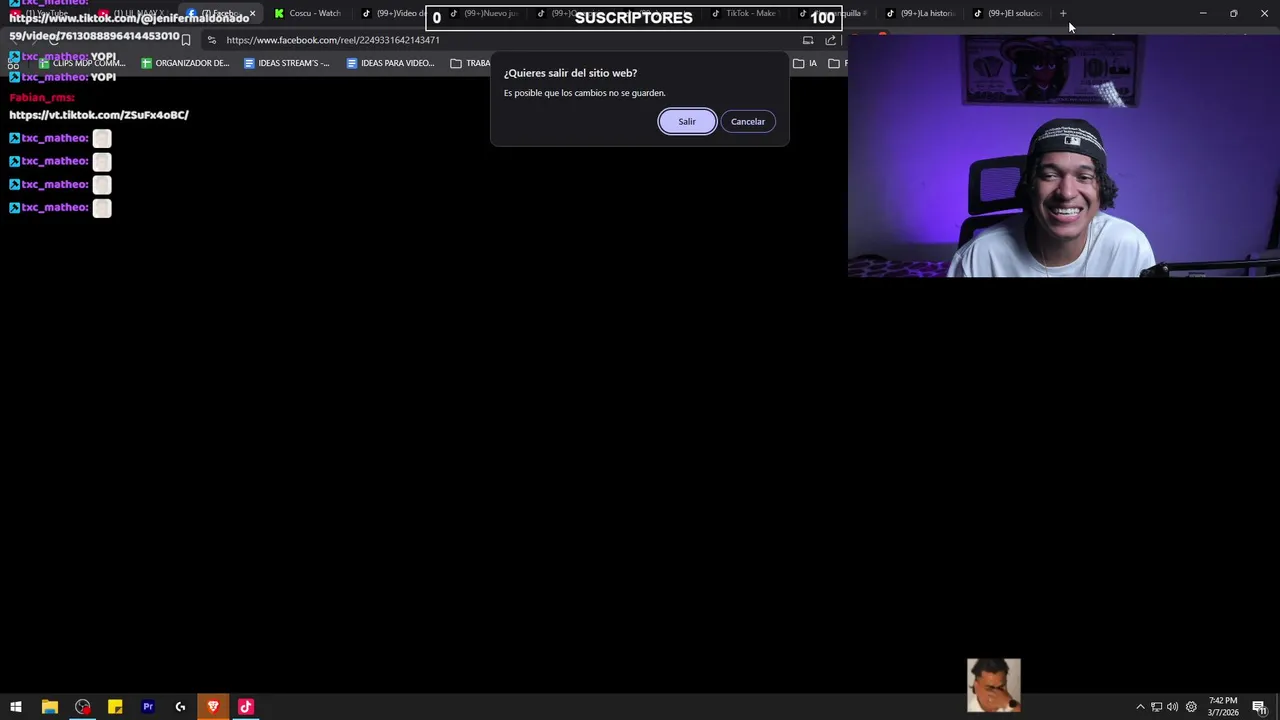This screenshot has height=720, width=1280.
Task: Switch to the (99+)Video TikTok tab
Action: point(394,13)
